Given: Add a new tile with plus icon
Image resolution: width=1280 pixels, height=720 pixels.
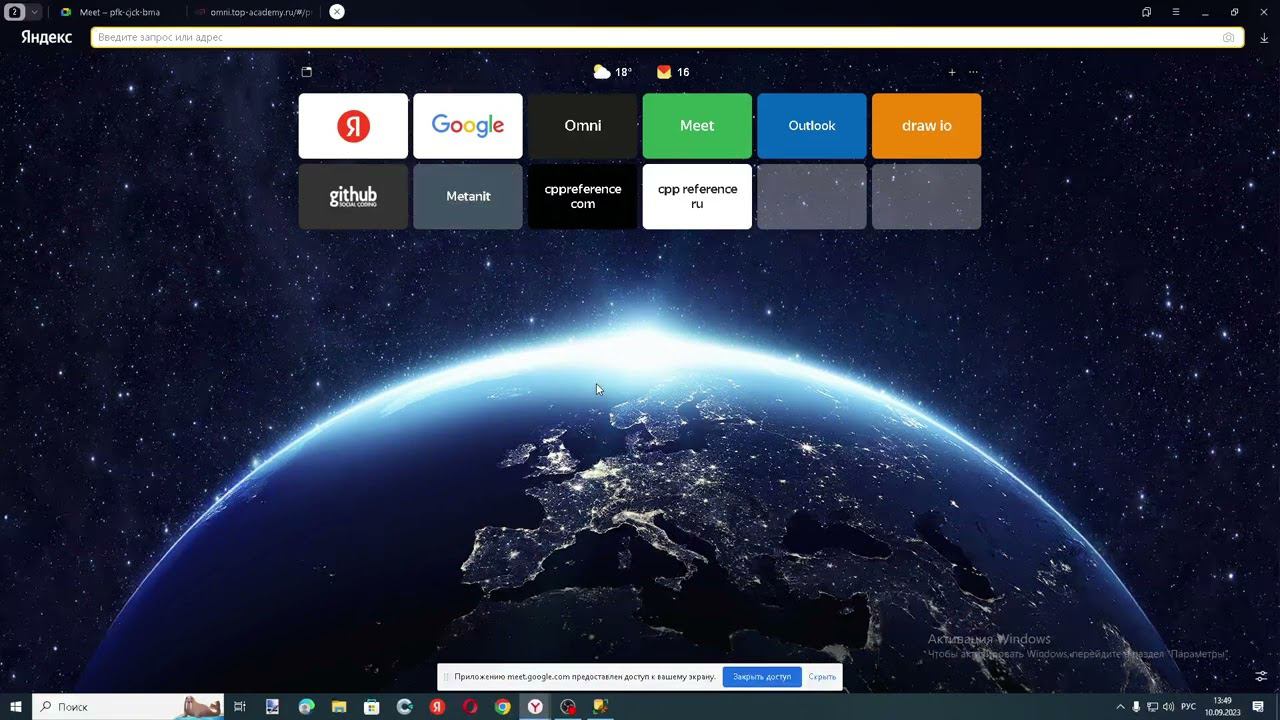Looking at the screenshot, I should [x=952, y=72].
